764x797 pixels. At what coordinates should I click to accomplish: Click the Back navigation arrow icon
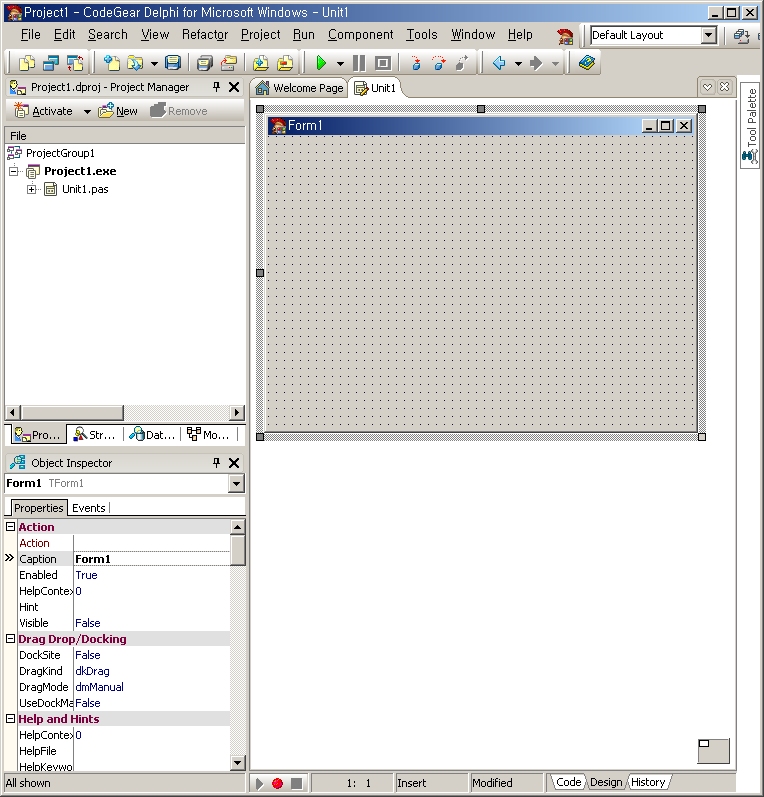[499, 63]
